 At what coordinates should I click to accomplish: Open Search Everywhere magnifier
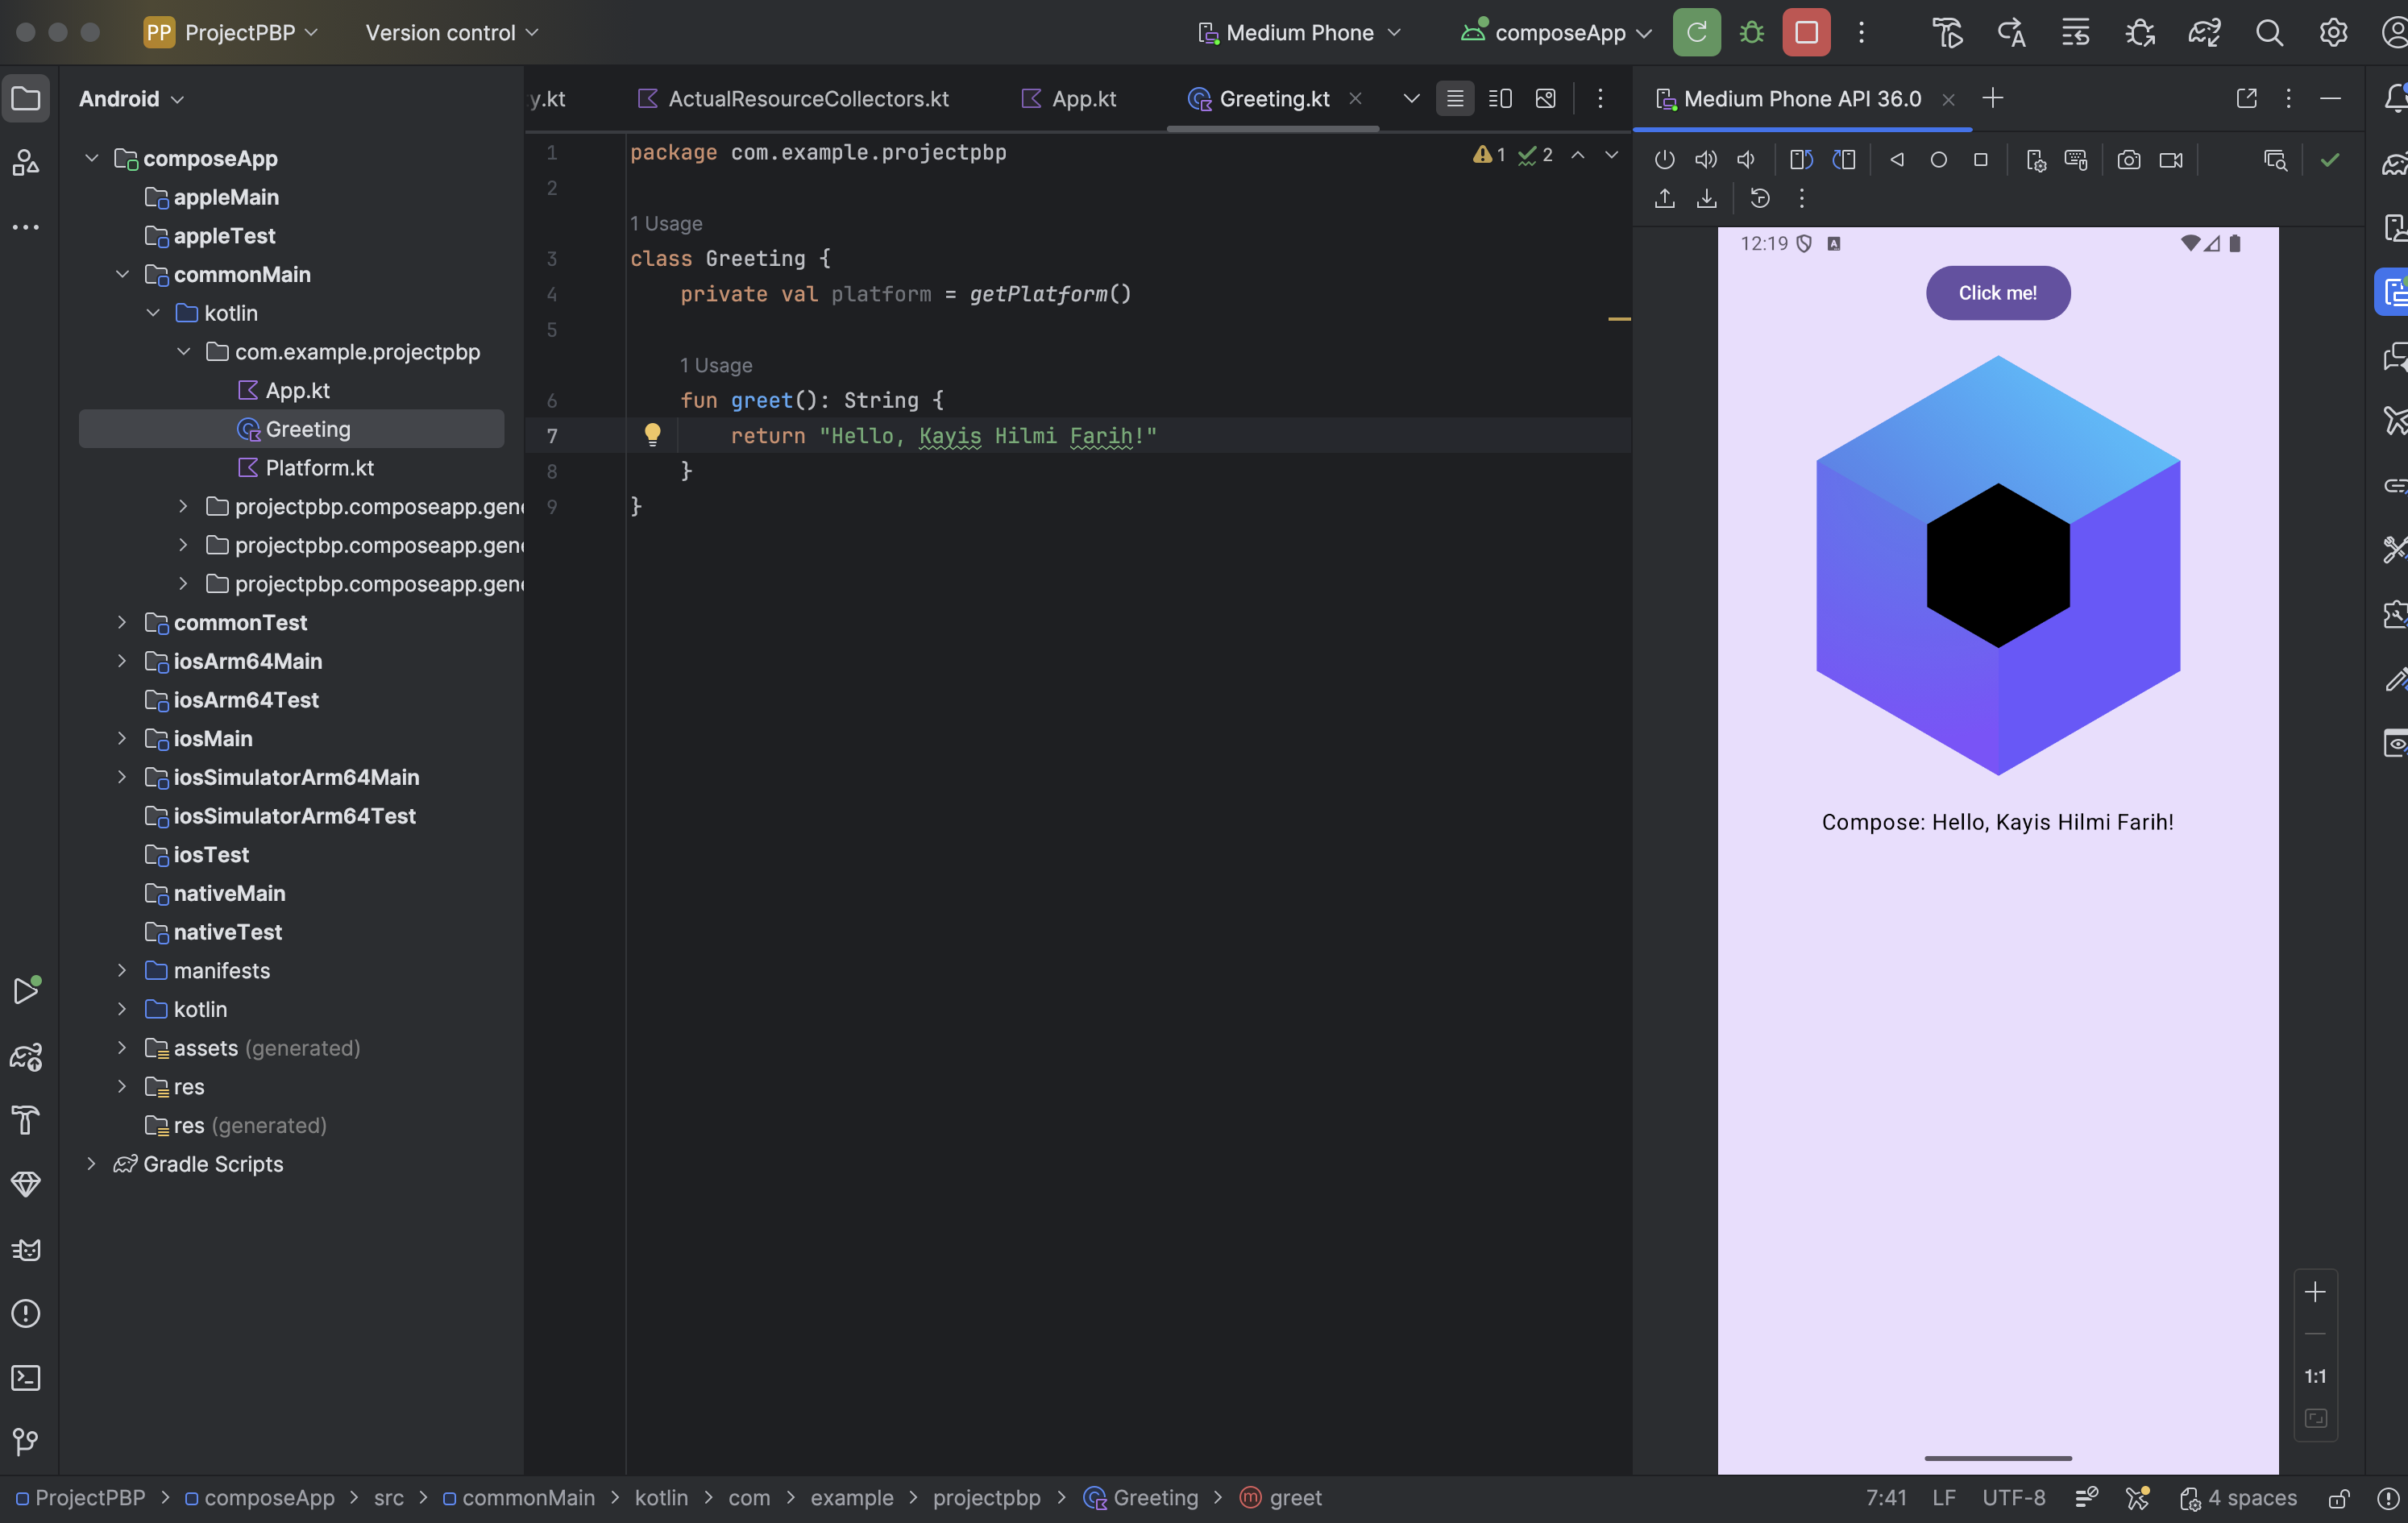coord(2269,33)
